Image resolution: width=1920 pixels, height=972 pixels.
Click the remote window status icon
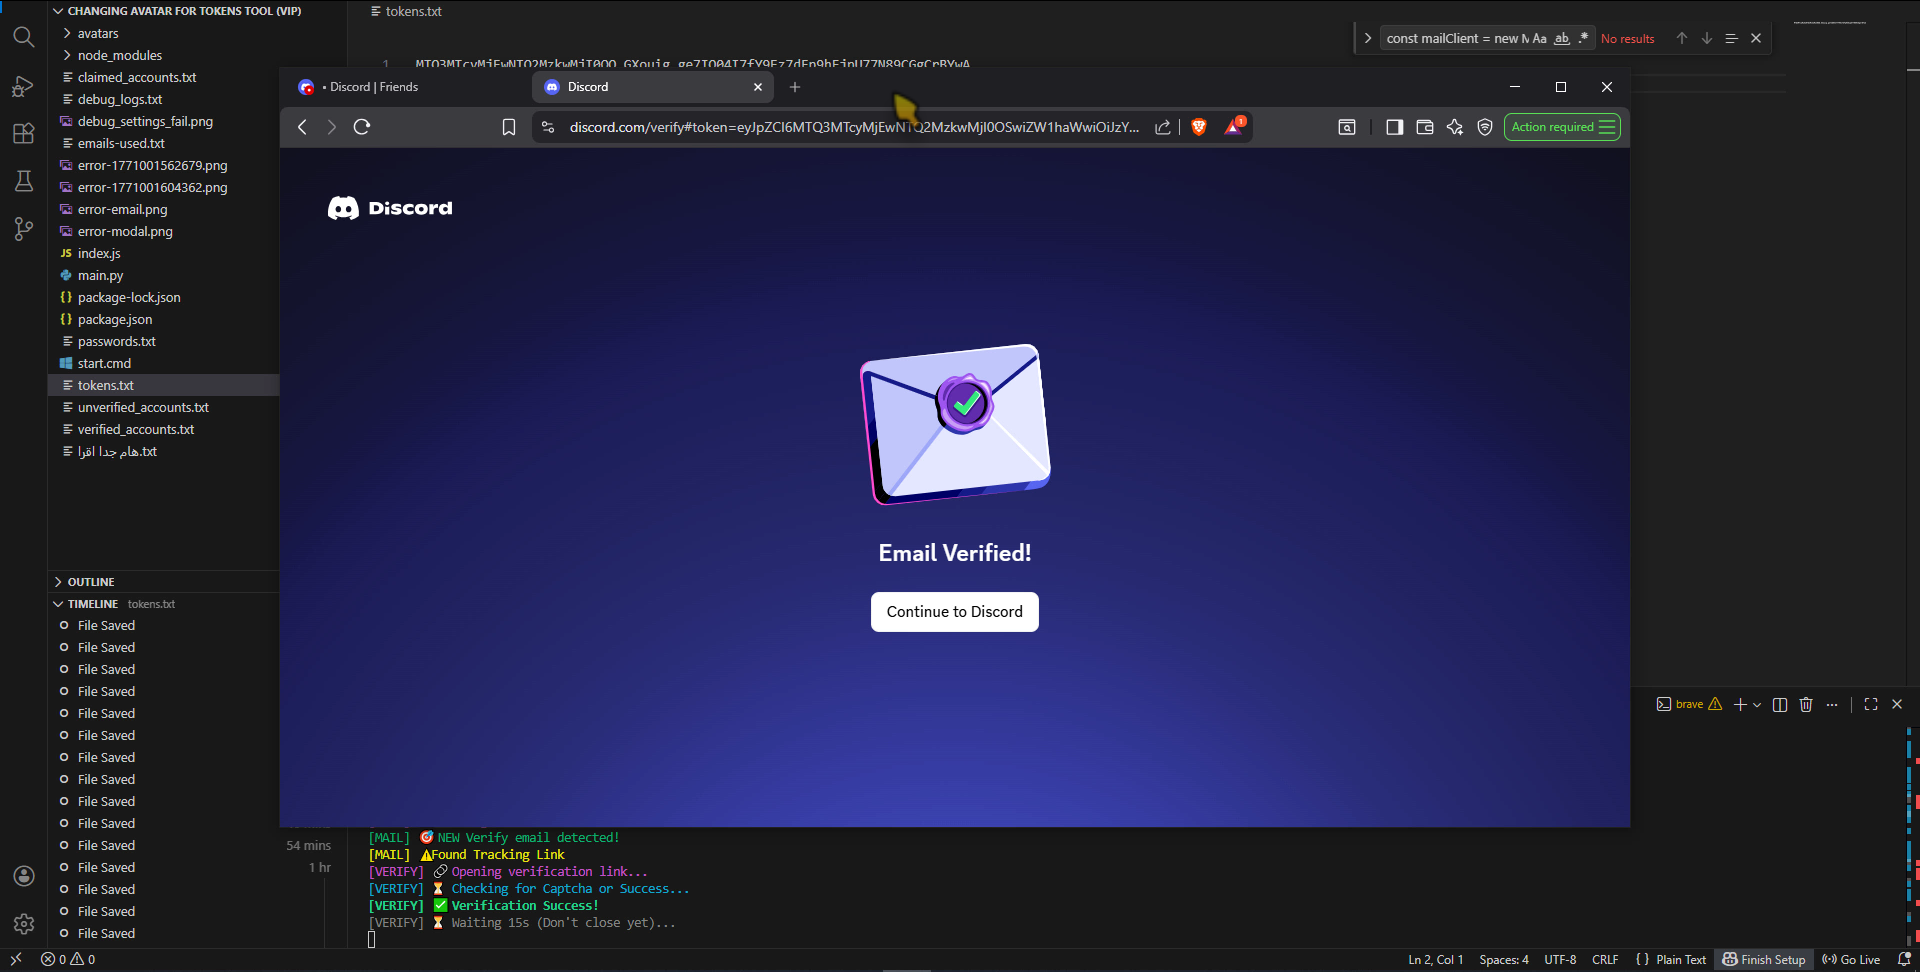[16, 959]
